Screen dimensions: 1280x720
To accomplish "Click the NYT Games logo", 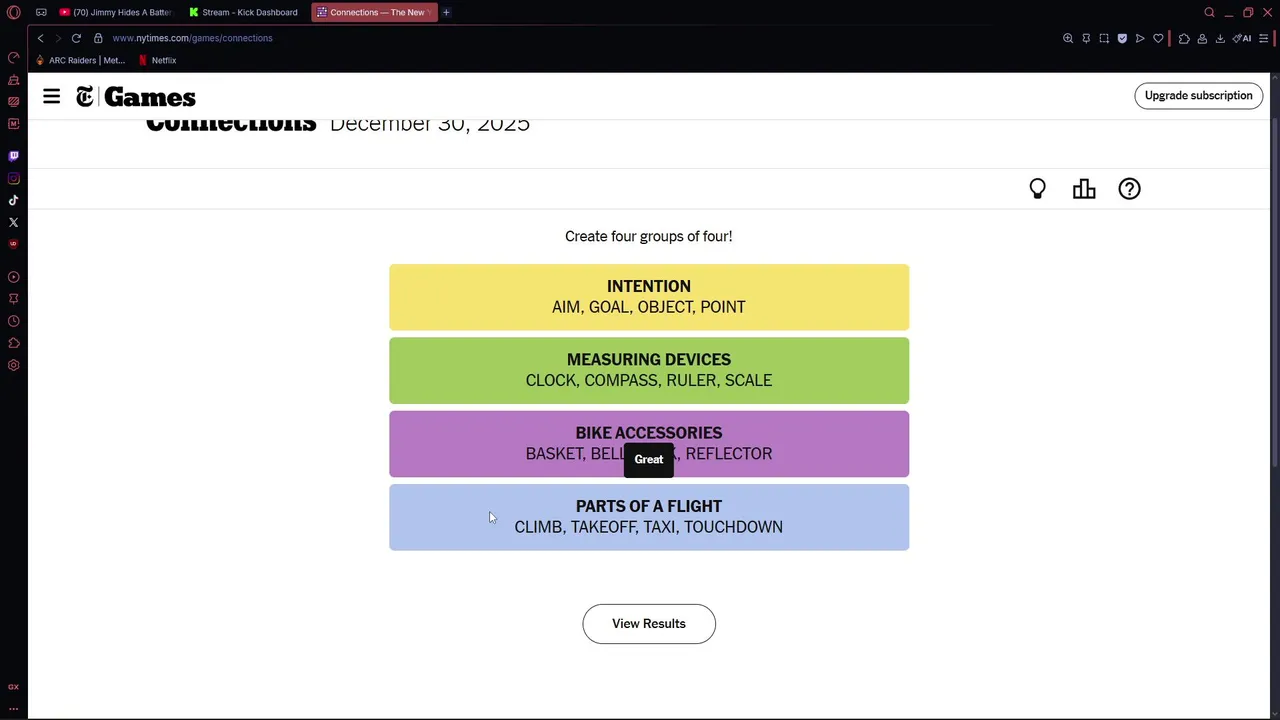I will [136, 97].
